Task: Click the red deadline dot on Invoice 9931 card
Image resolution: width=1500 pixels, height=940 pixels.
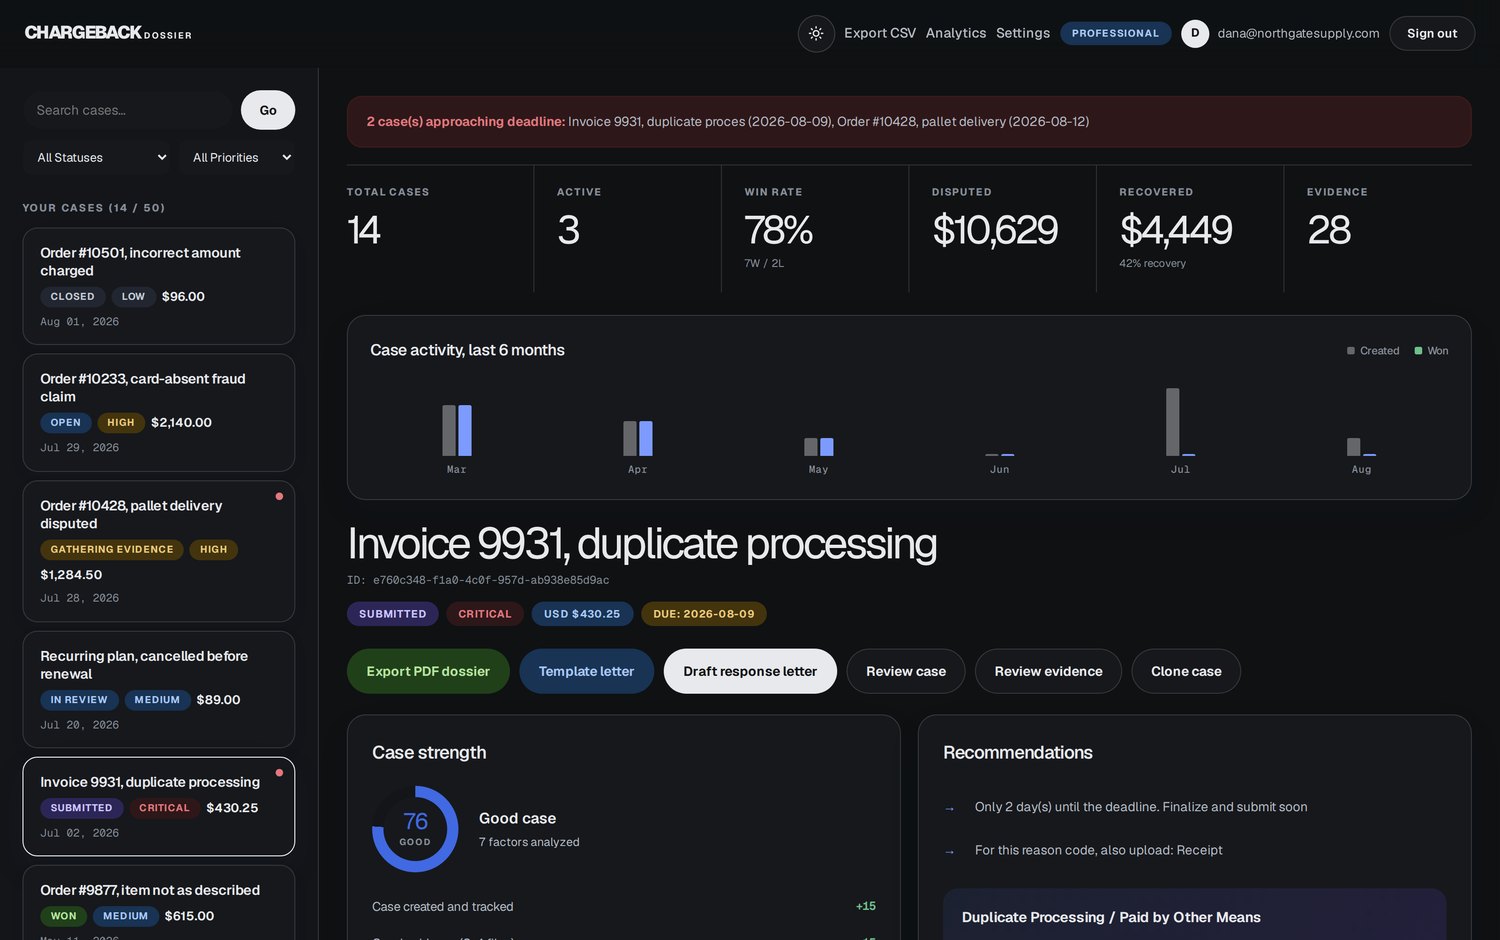Action: 279,772
